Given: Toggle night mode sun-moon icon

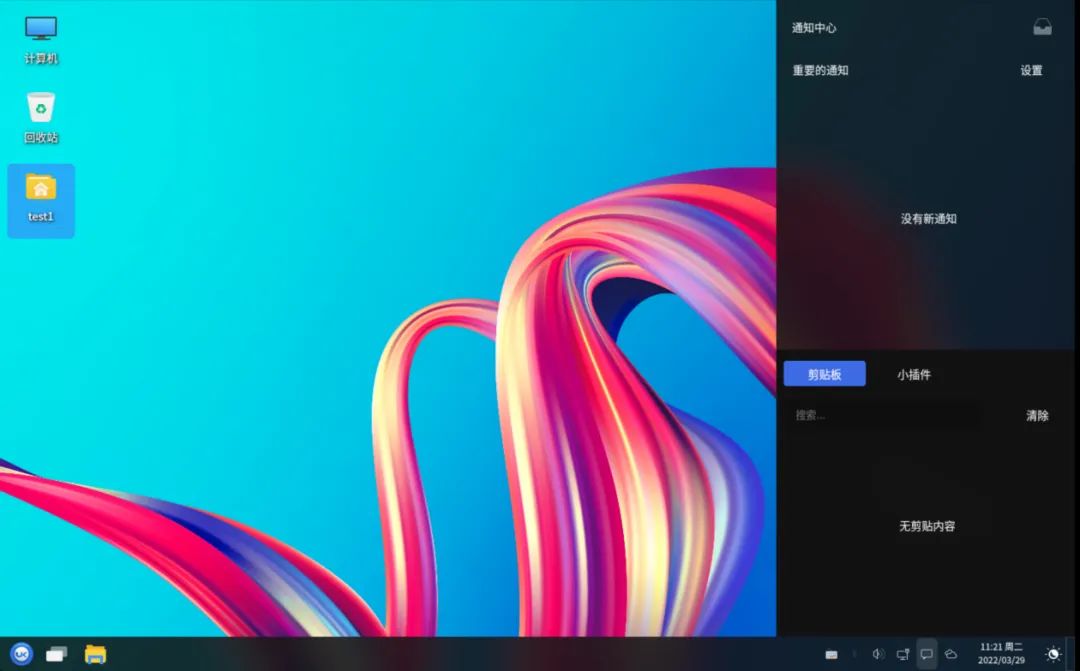Looking at the screenshot, I should point(1052,654).
